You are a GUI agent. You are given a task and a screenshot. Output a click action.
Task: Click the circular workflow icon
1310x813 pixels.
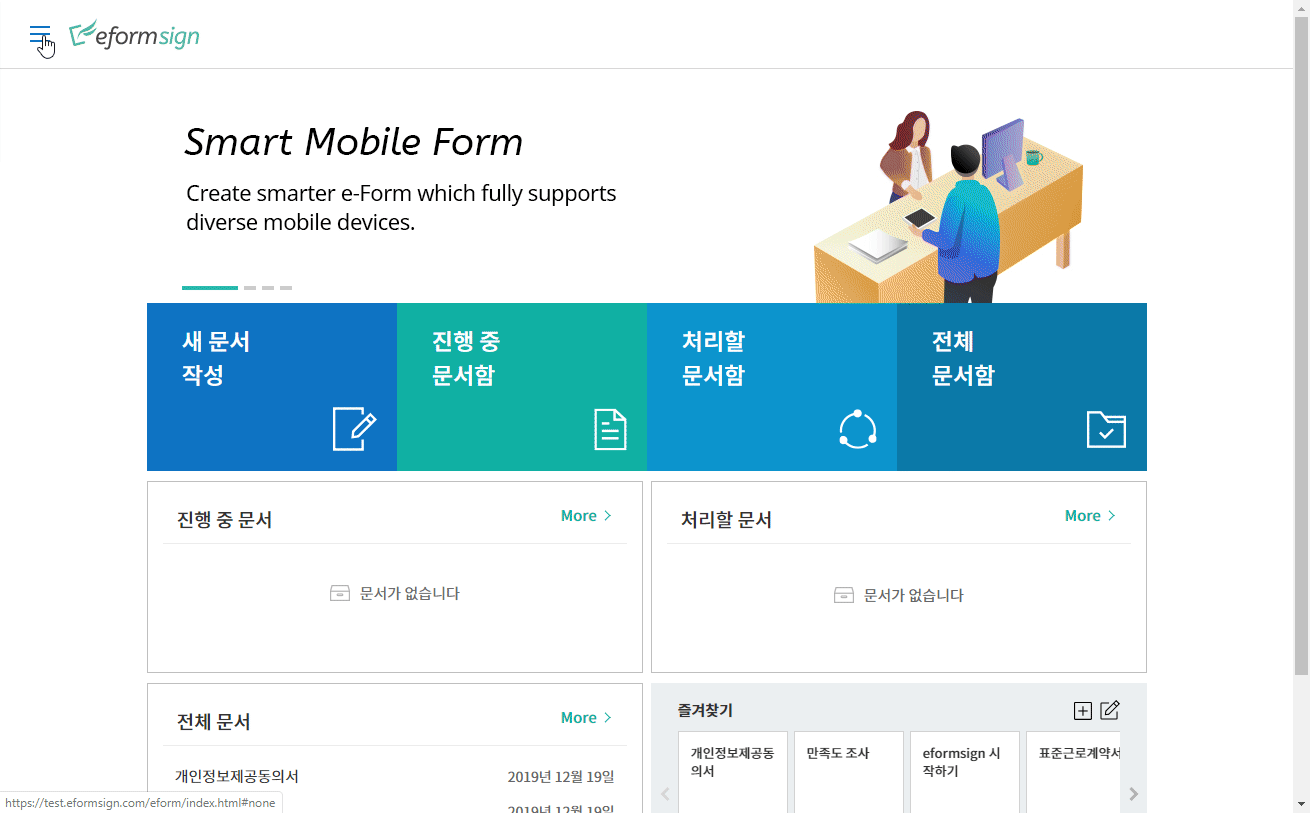pyautogui.click(x=857, y=429)
